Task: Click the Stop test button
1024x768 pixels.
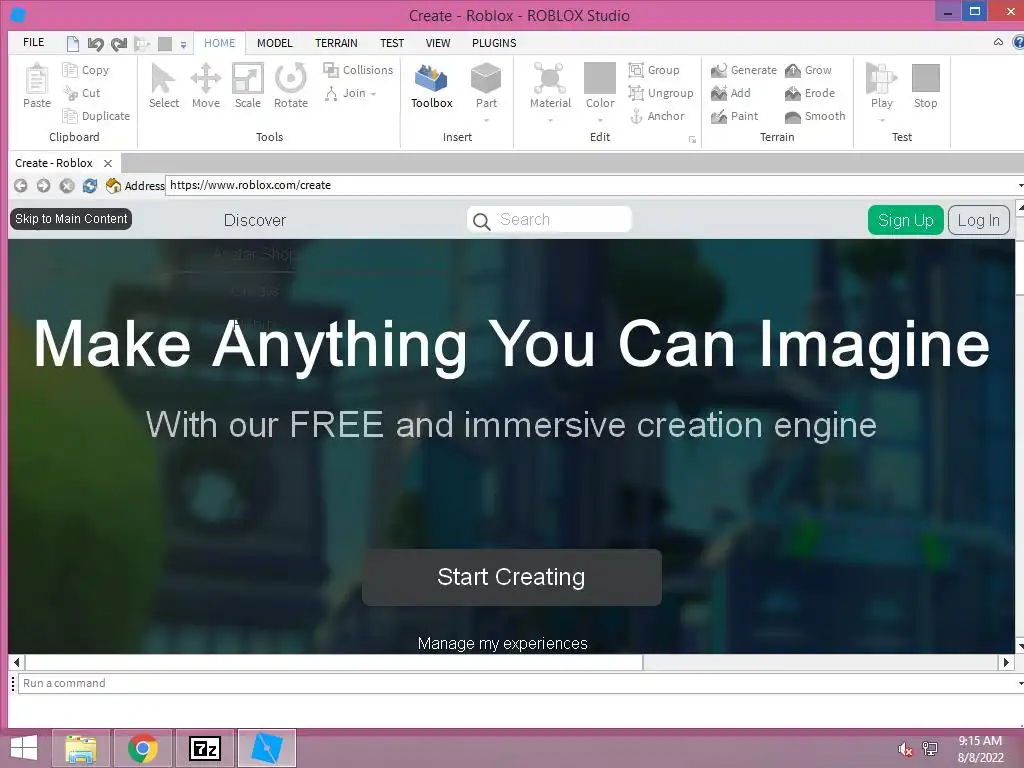Action: coord(925,86)
